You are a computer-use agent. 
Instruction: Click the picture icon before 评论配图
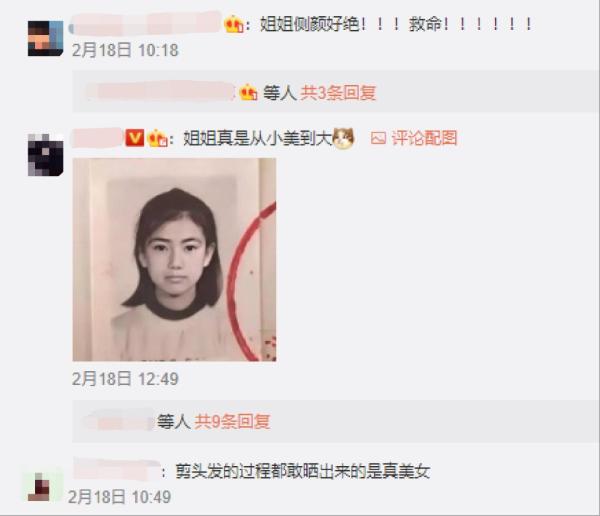(x=378, y=138)
